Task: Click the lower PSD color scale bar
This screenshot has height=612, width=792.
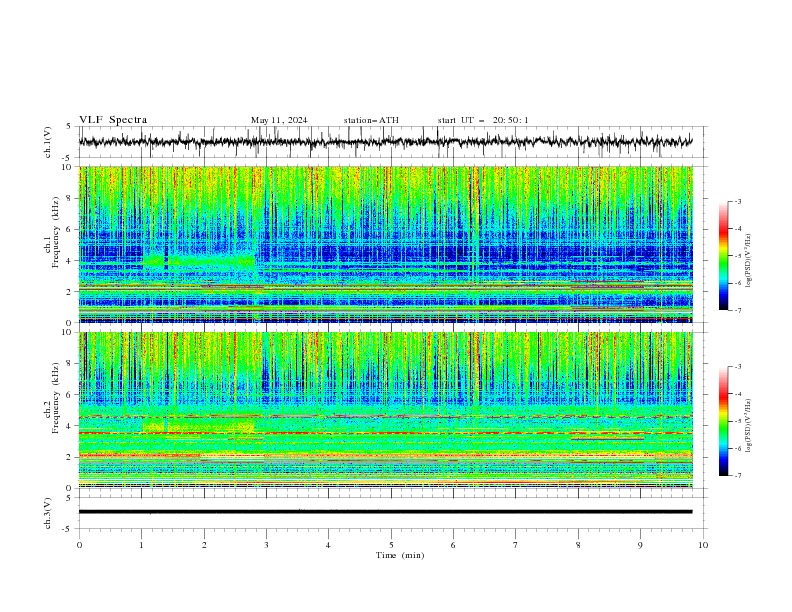Action: coord(724,421)
